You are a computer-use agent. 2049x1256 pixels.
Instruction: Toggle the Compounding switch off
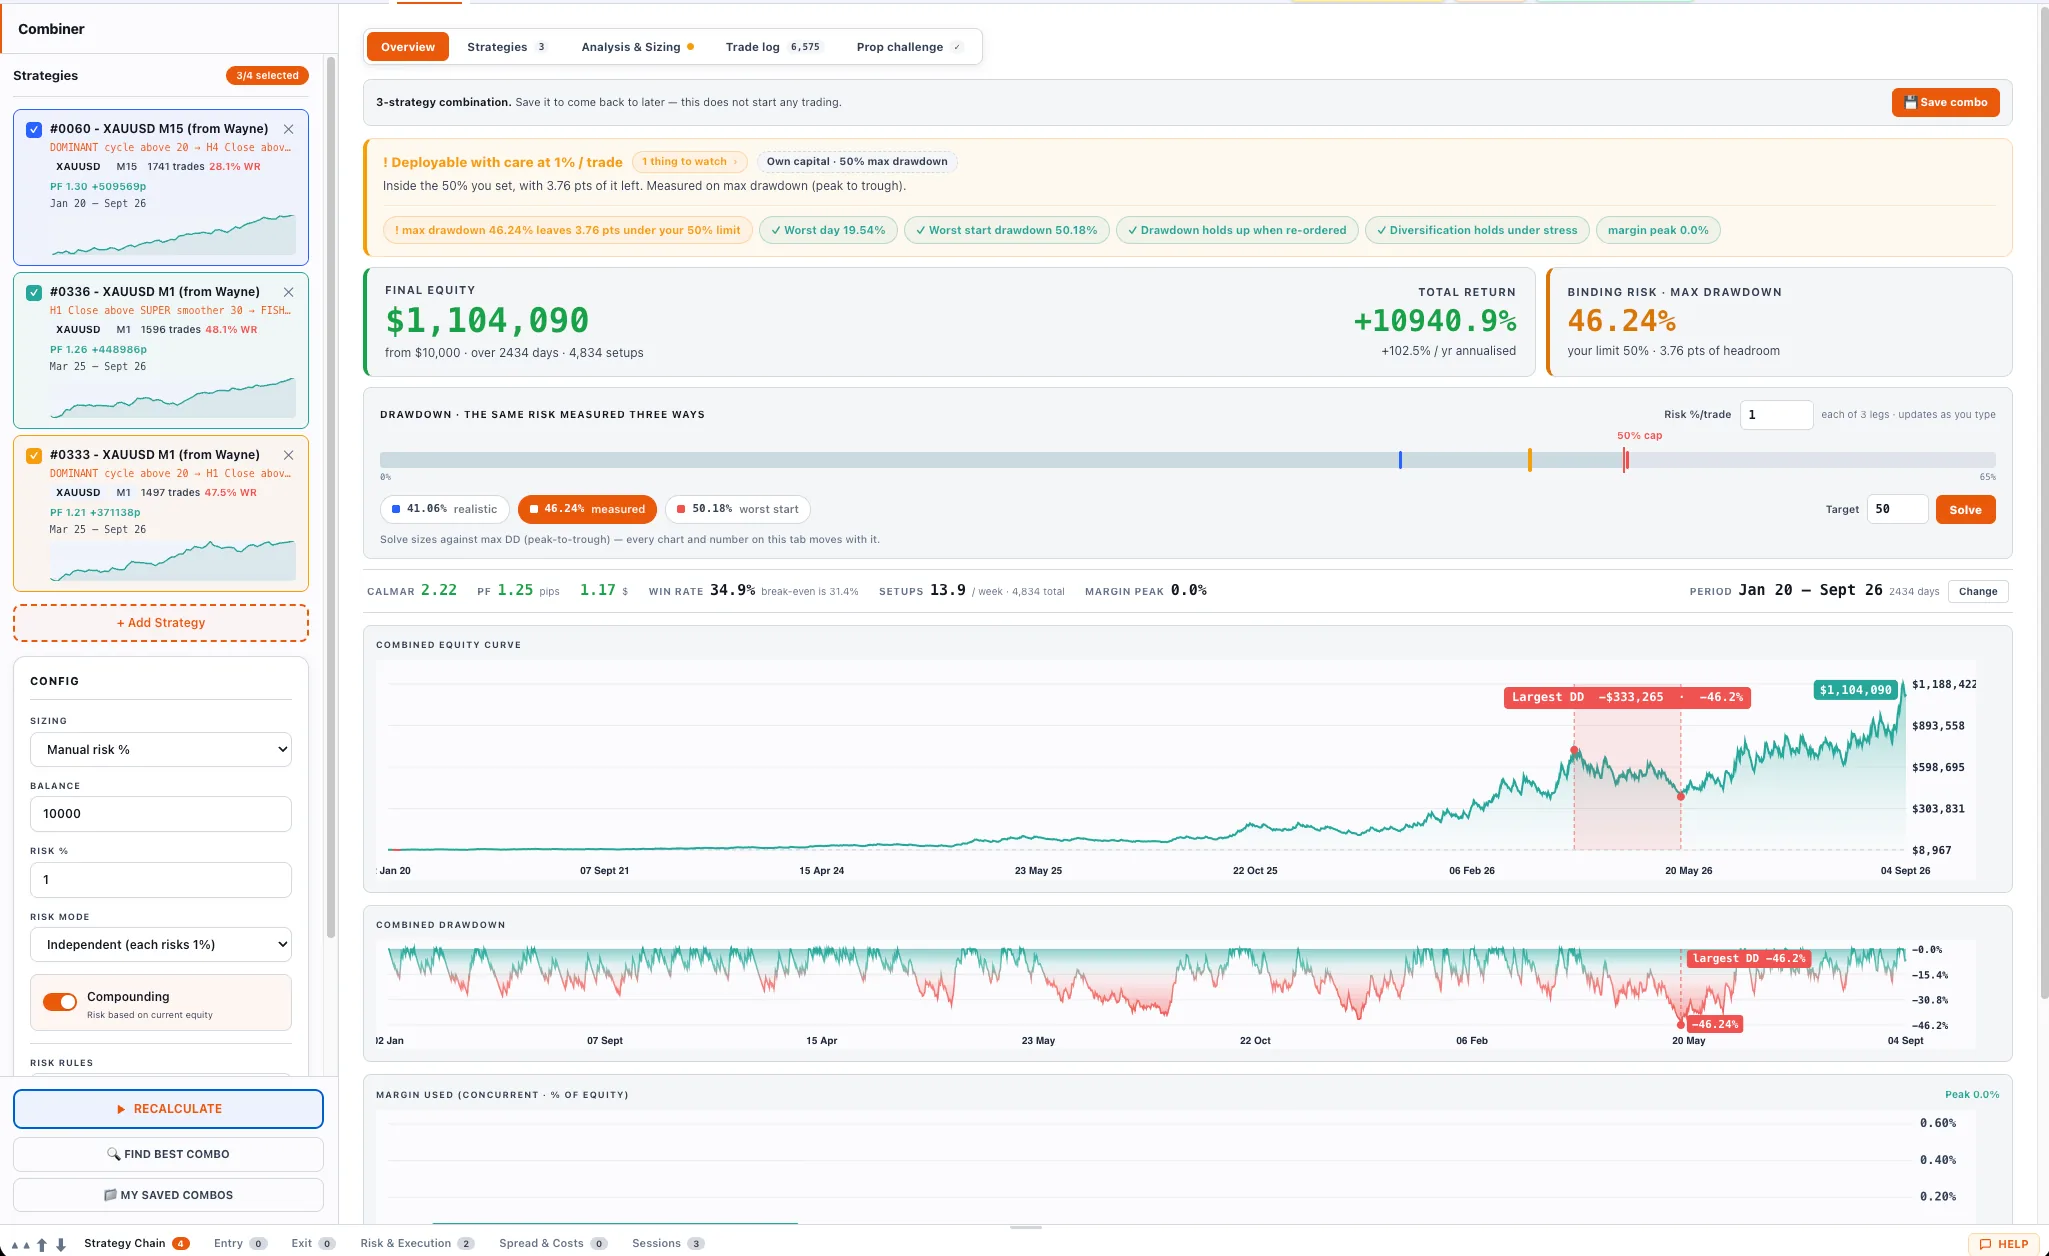pos(60,1002)
